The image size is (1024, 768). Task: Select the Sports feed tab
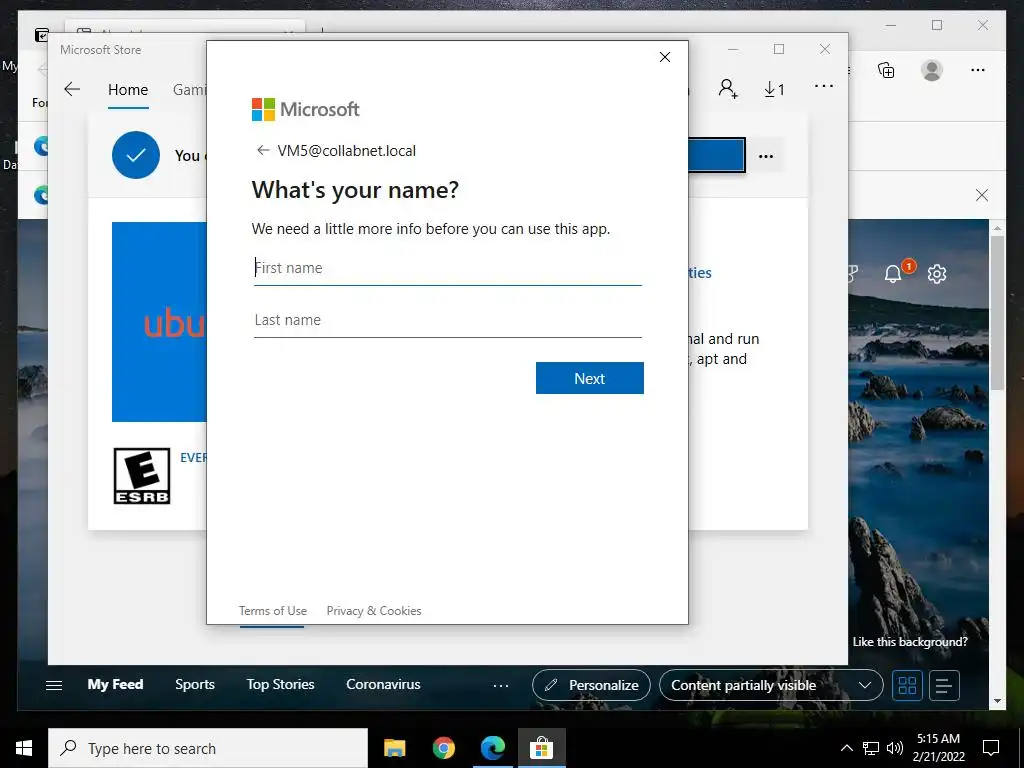[x=195, y=684]
